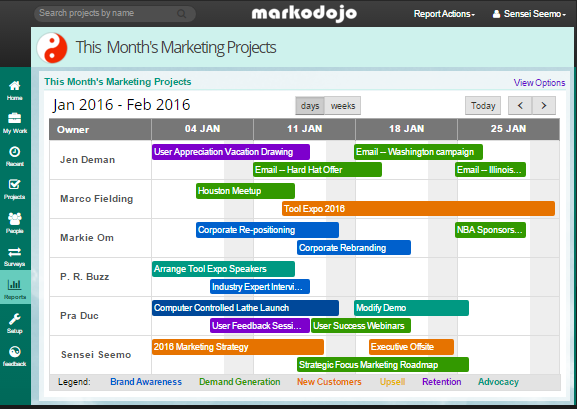Image resolution: width=577 pixels, height=409 pixels.
Task: Click in the project search field
Action: (114, 14)
